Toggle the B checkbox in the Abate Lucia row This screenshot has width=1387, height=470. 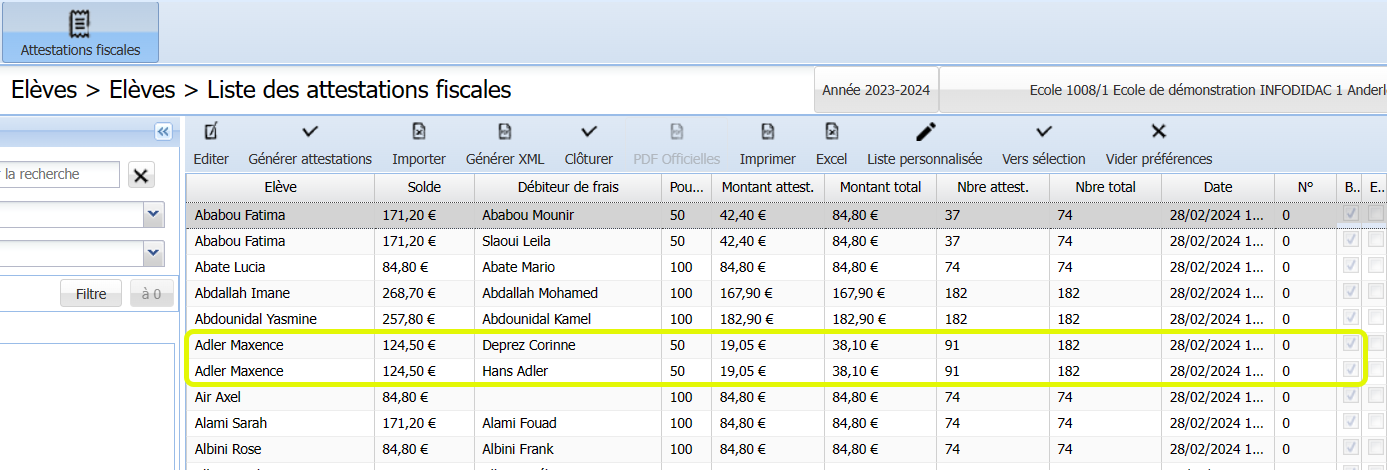[1351, 267]
